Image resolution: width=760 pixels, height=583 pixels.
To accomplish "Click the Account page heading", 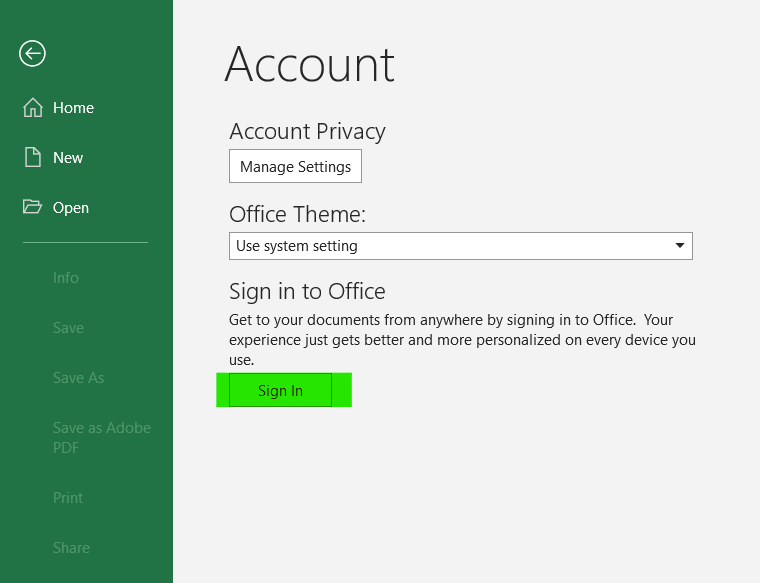I will (x=309, y=64).
